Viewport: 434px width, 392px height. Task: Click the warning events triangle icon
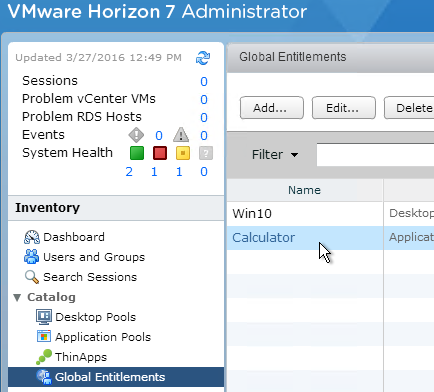coord(181,135)
